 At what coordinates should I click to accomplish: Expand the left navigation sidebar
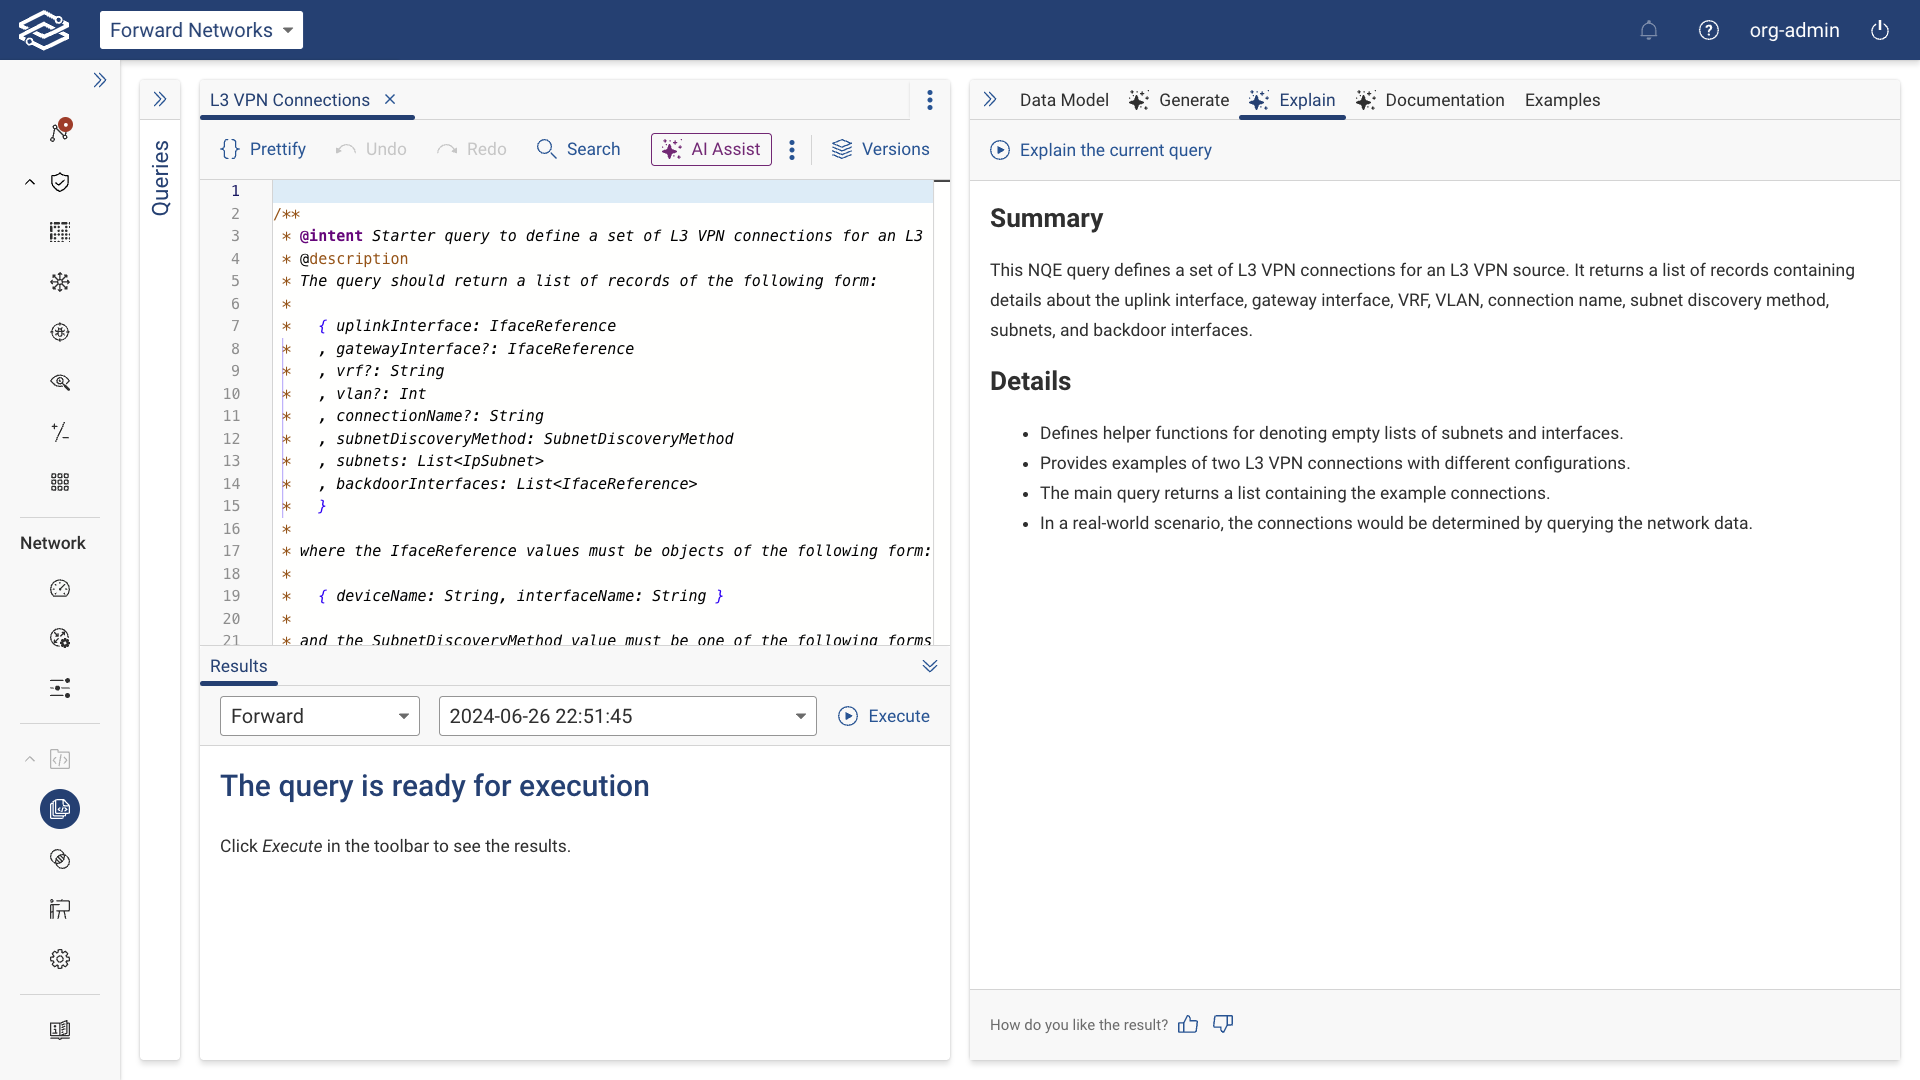tap(100, 80)
